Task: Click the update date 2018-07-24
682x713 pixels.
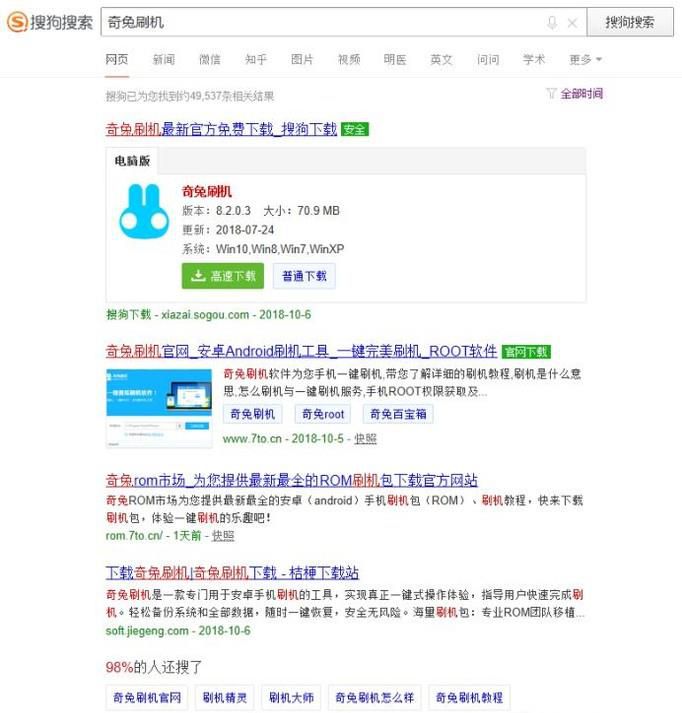Action: click(x=245, y=230)
